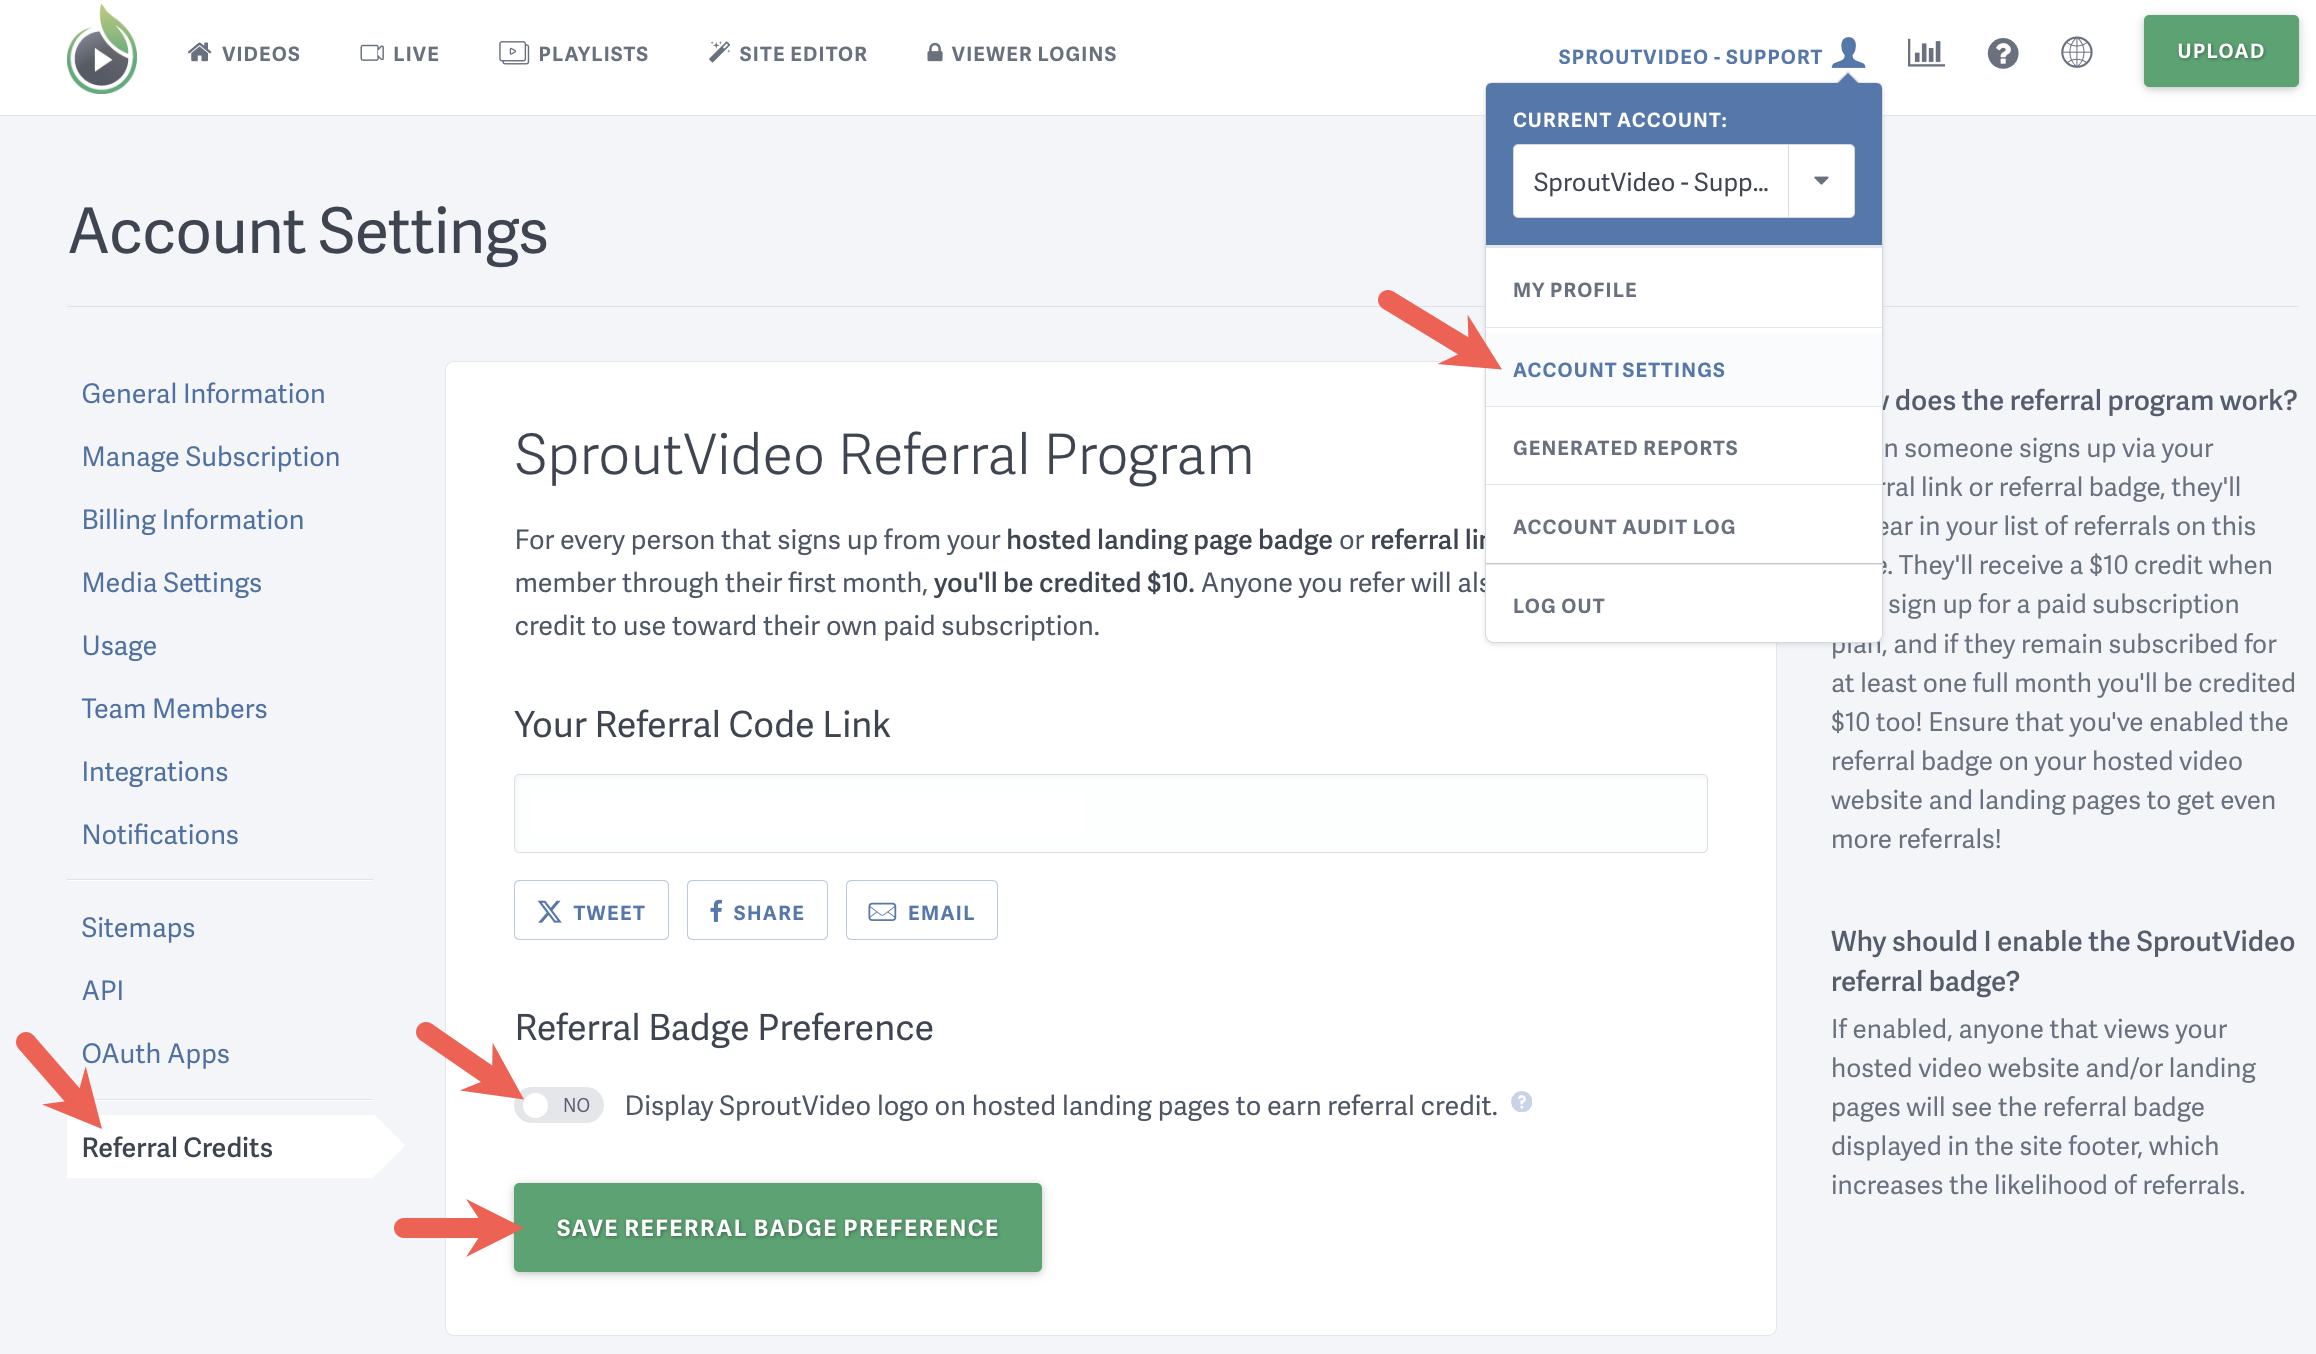
Task: Click the Viewer Logins lock icon
Action: [934, 52]
